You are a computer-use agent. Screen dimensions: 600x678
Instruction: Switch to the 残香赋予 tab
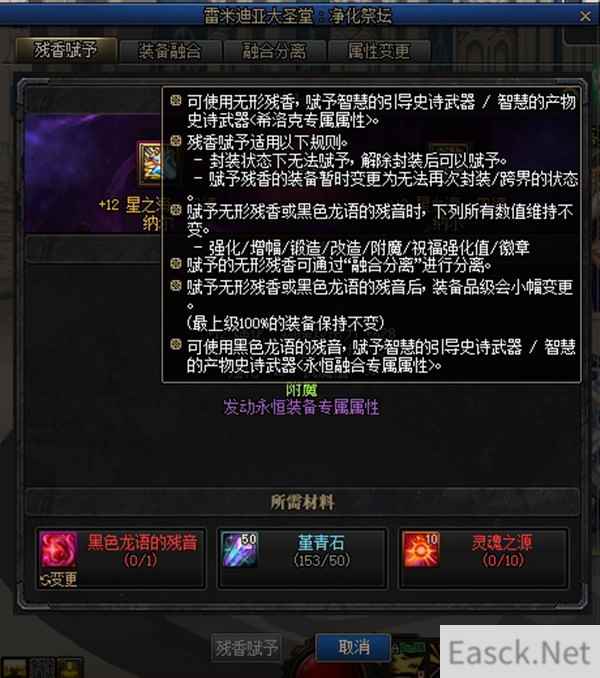[x=66, y=51]
